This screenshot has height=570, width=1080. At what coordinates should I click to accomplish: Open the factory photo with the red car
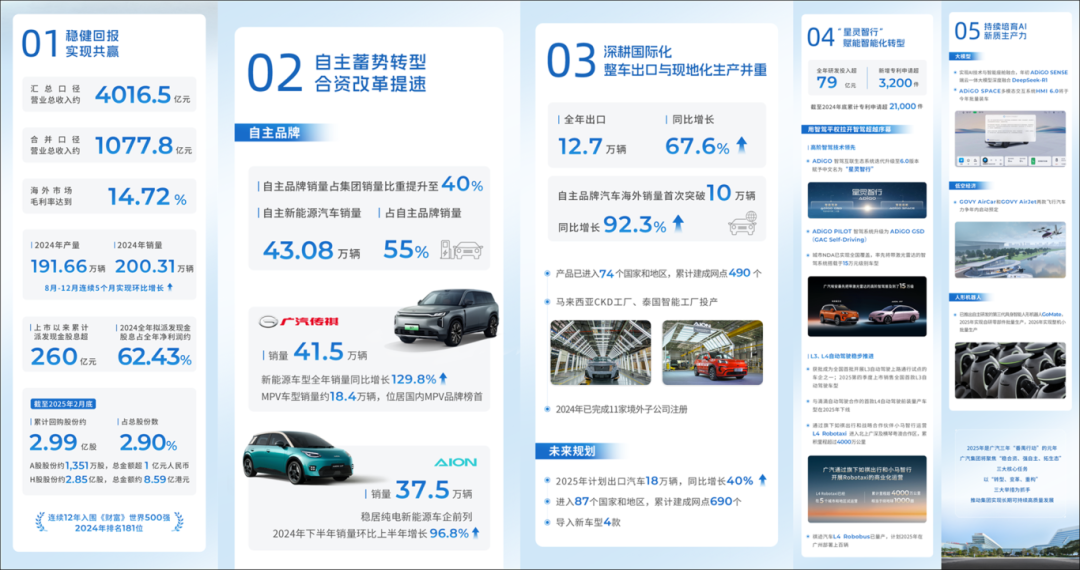pos(712,352)
